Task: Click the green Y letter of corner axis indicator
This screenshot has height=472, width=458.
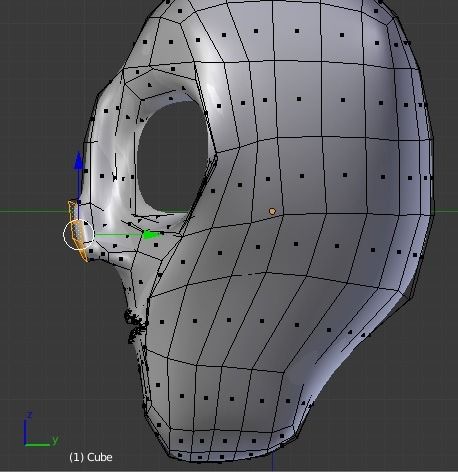Action: click(55, 440)
